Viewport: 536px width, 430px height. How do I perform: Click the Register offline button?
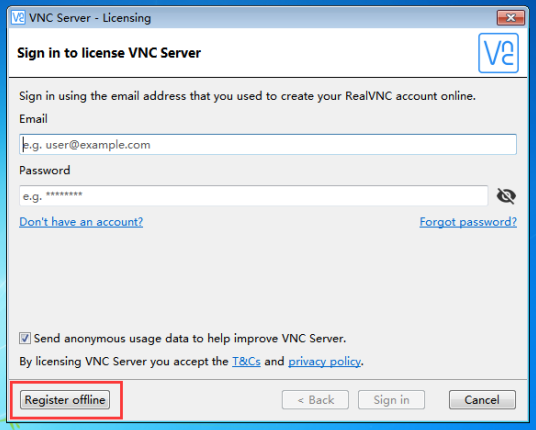[65, 400]
